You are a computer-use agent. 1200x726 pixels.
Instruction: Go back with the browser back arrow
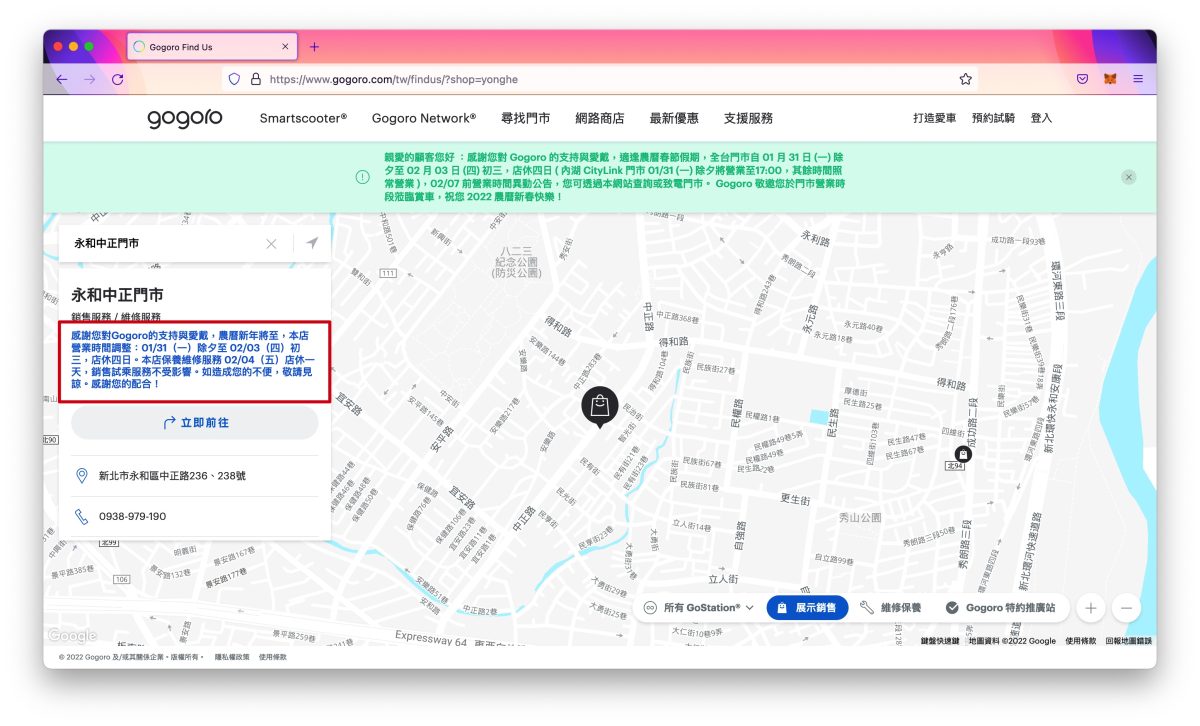coord(62,79)
